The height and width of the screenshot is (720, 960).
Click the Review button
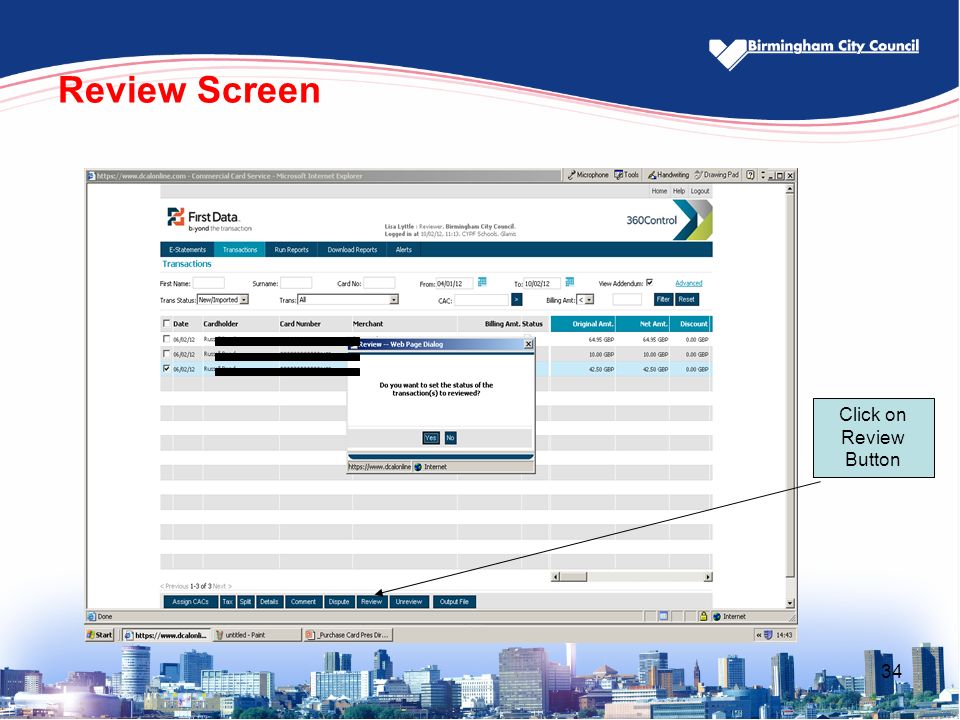coord(372,602)
